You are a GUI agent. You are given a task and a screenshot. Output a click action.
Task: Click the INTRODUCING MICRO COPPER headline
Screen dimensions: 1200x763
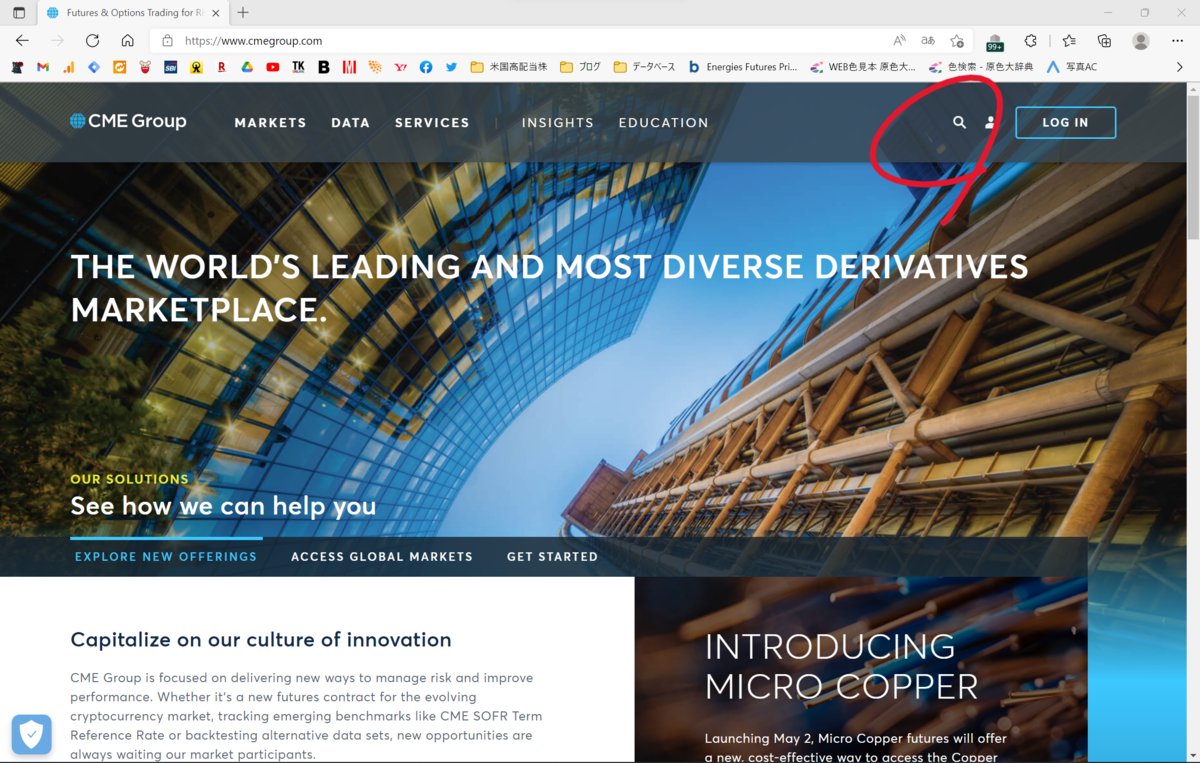[841, 666]
